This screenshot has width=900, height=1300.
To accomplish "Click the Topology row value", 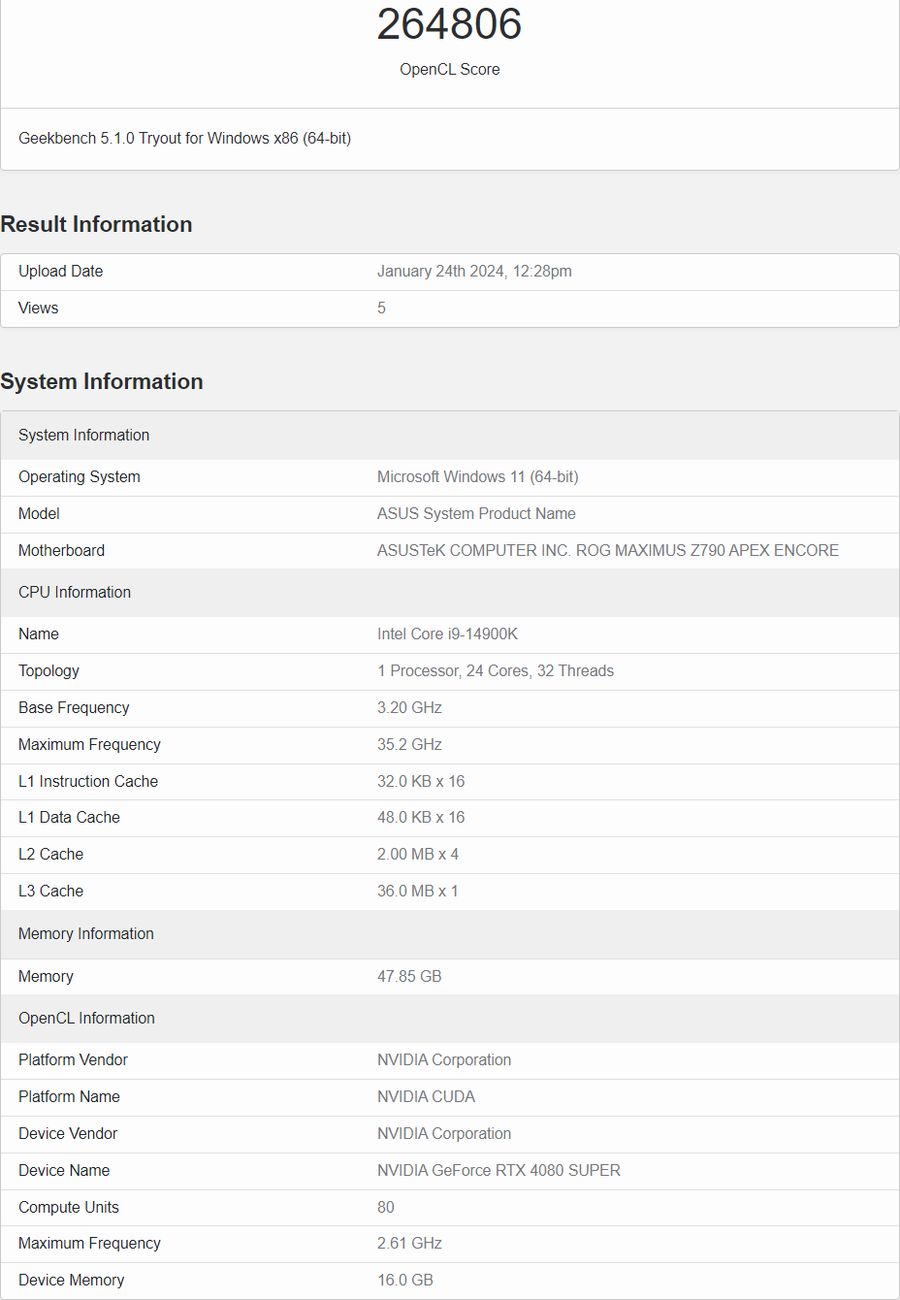I will [496, 671].
